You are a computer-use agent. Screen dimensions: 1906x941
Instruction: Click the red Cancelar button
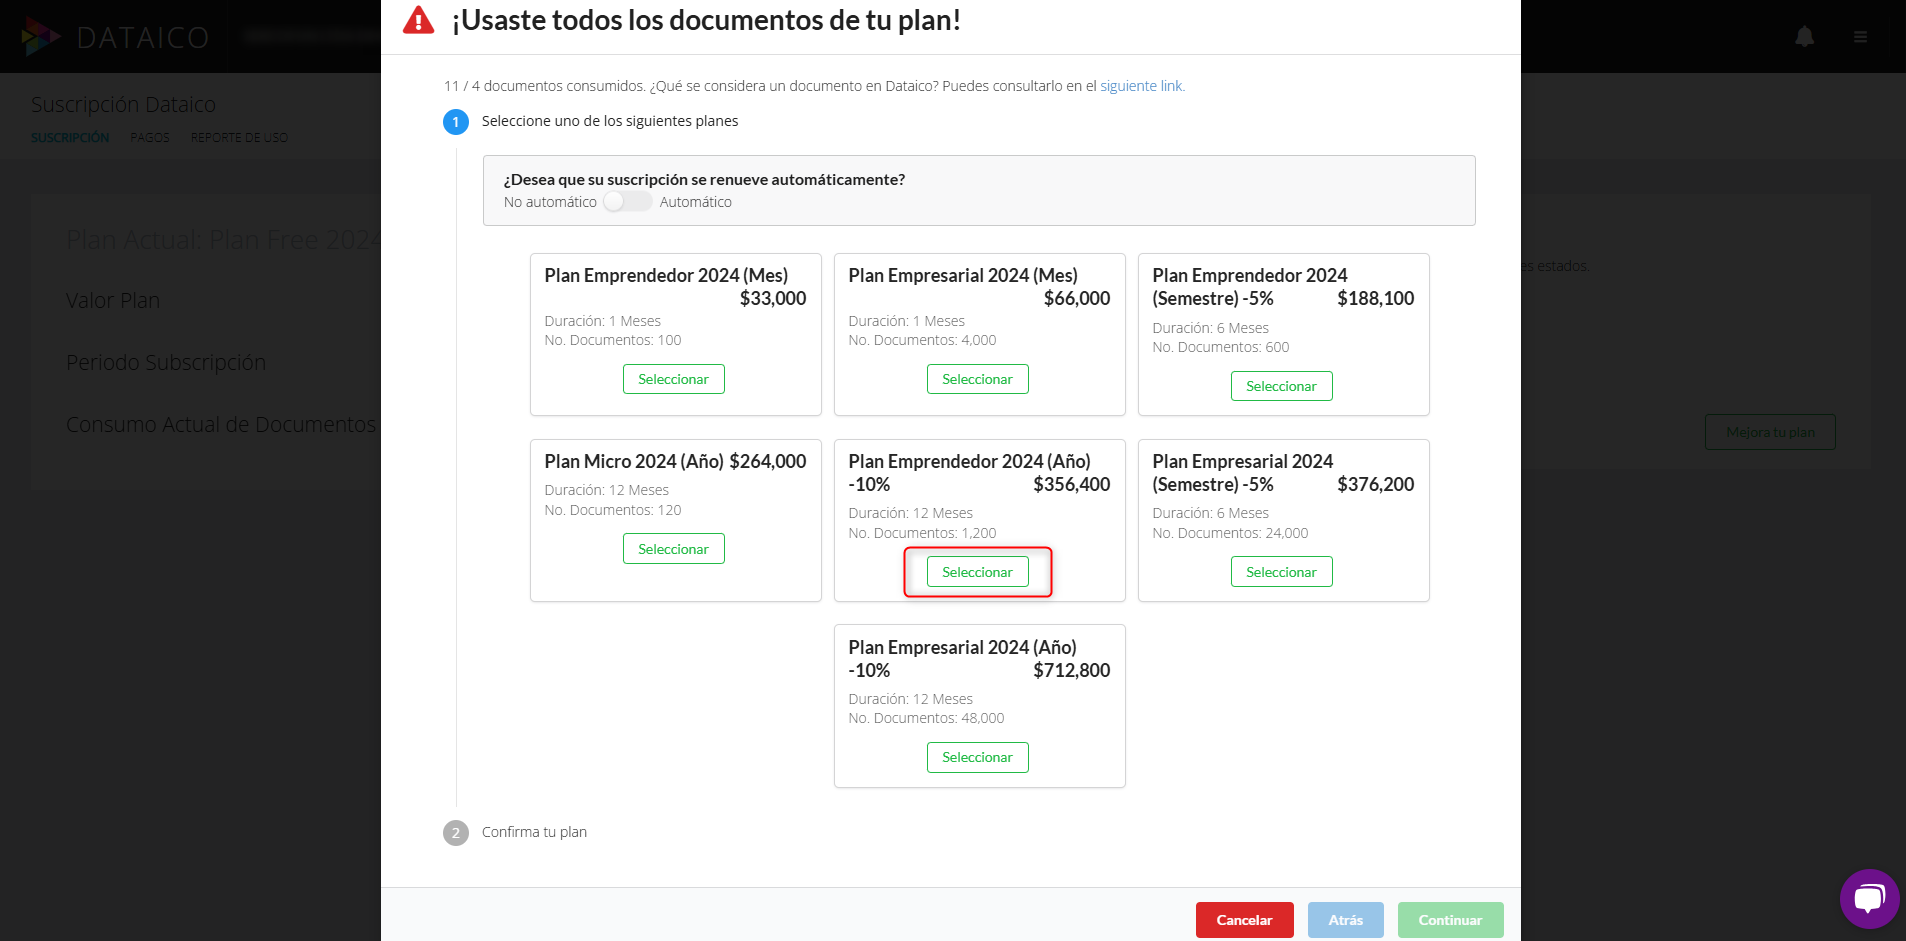click(x=1244, y=920)
